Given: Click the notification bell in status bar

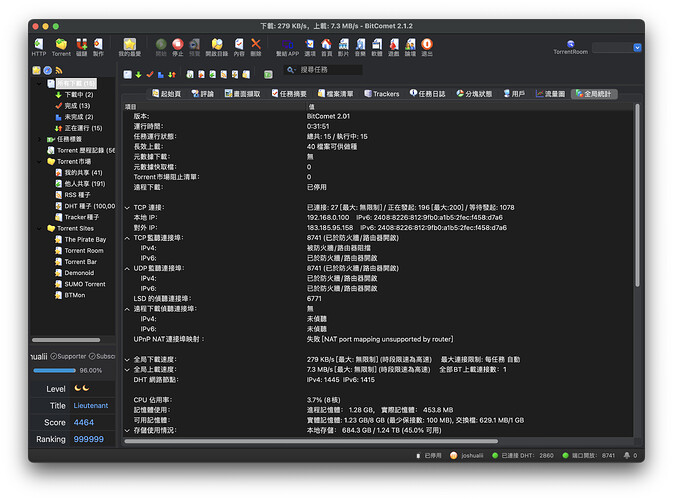Looking at the screenshot, I should [627, 455].
